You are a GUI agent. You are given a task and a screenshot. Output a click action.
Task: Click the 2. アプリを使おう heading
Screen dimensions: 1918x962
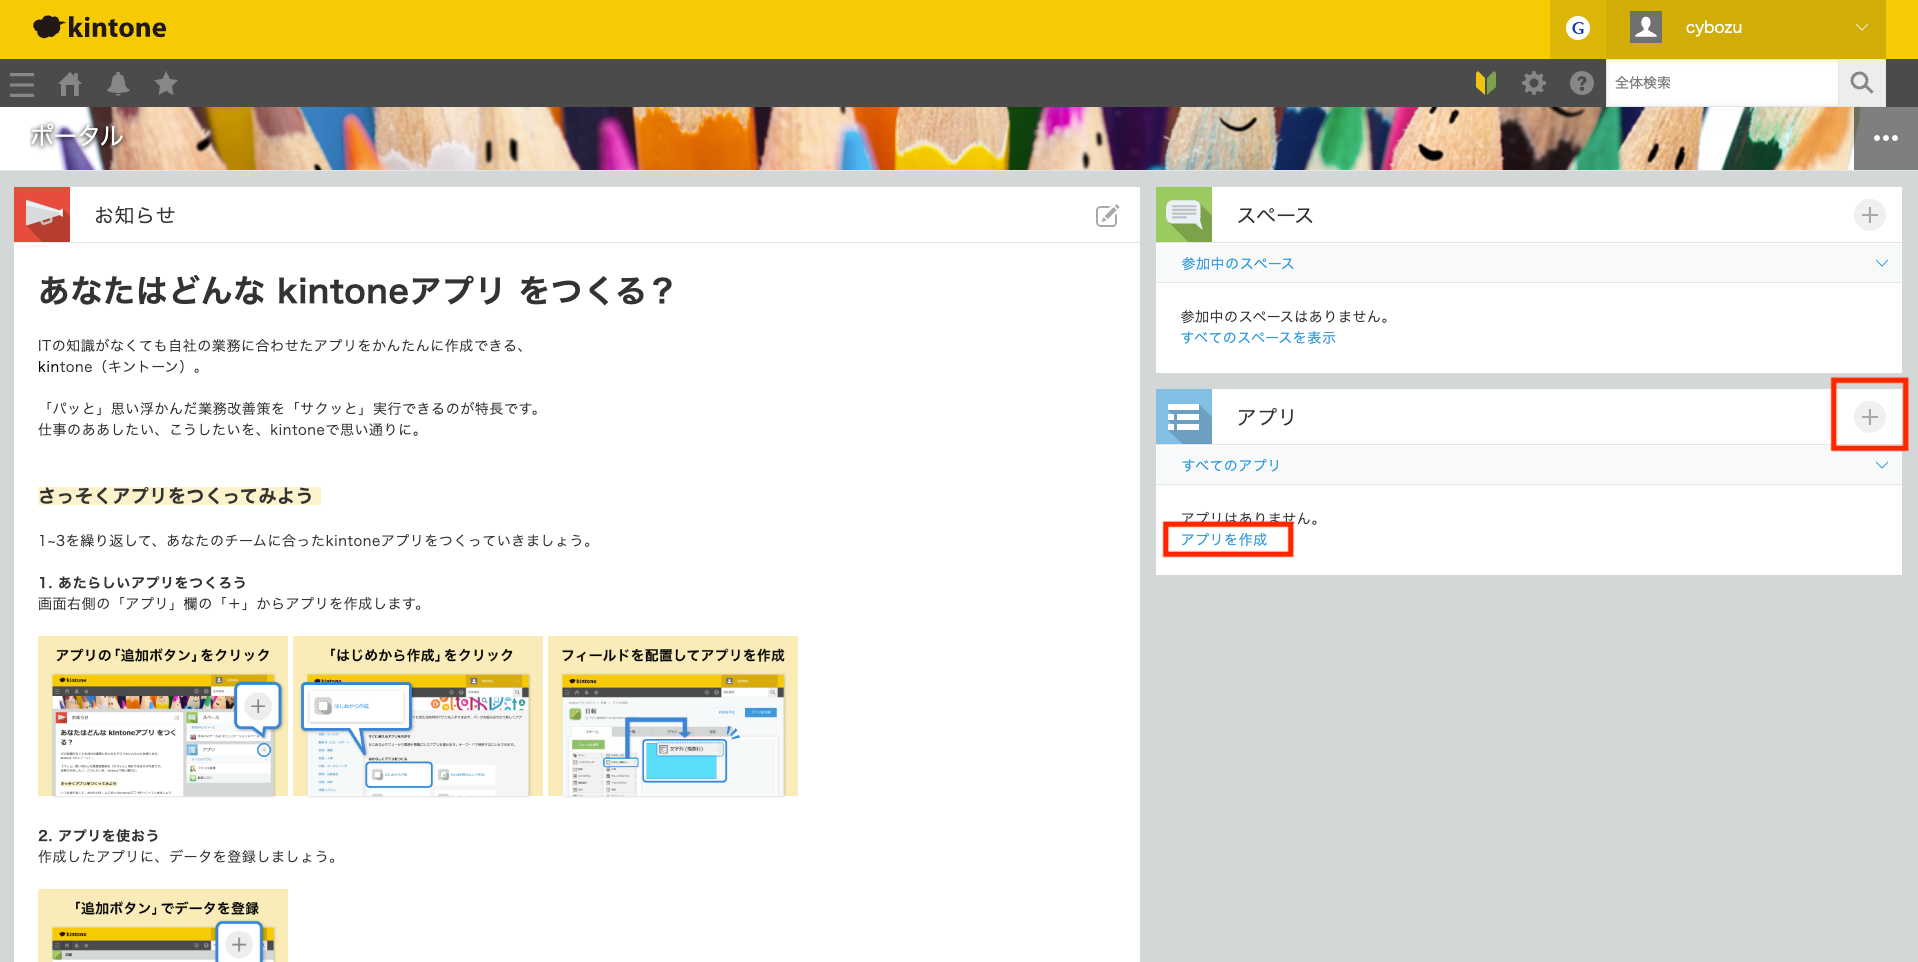[x=98, y=835]
